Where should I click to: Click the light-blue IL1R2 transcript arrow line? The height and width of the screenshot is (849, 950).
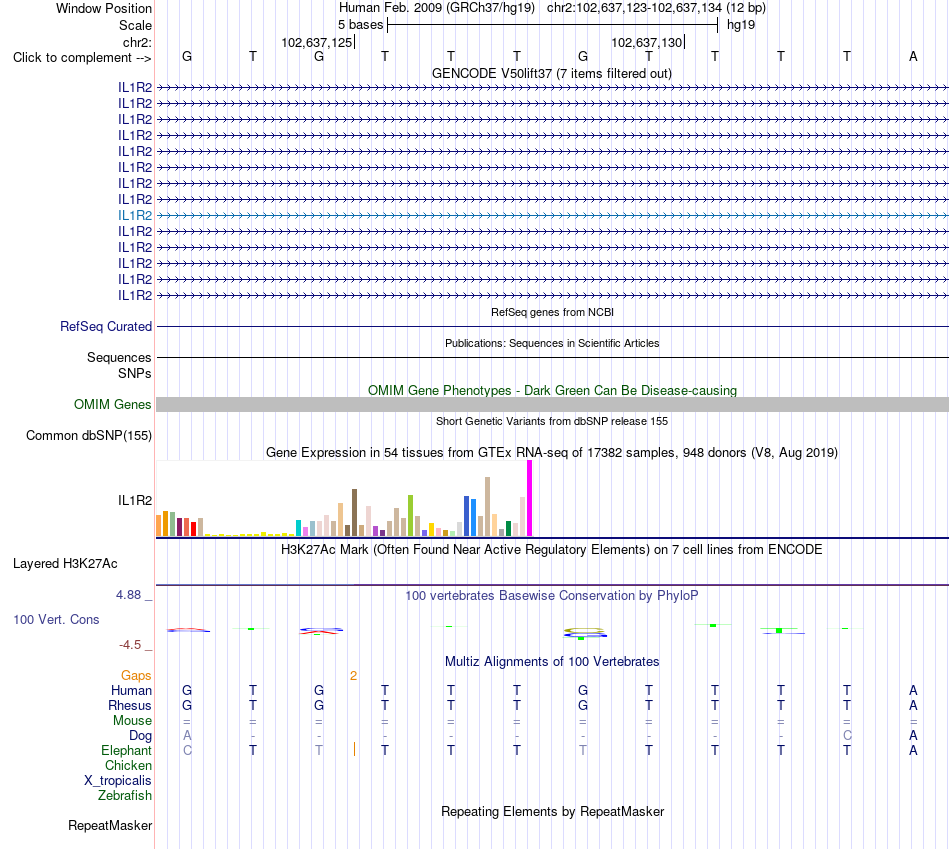pyautogui.click(x=552, y=216)
